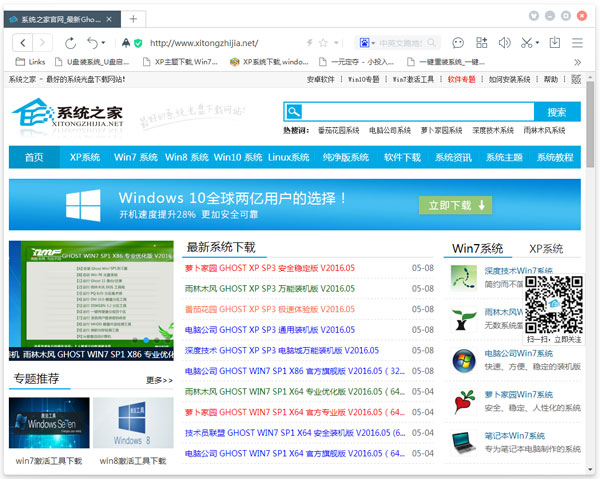Click into the site search input box
The height and width of the screenshot is (479, 600).
pyautogui.click(x=418, y=112)
